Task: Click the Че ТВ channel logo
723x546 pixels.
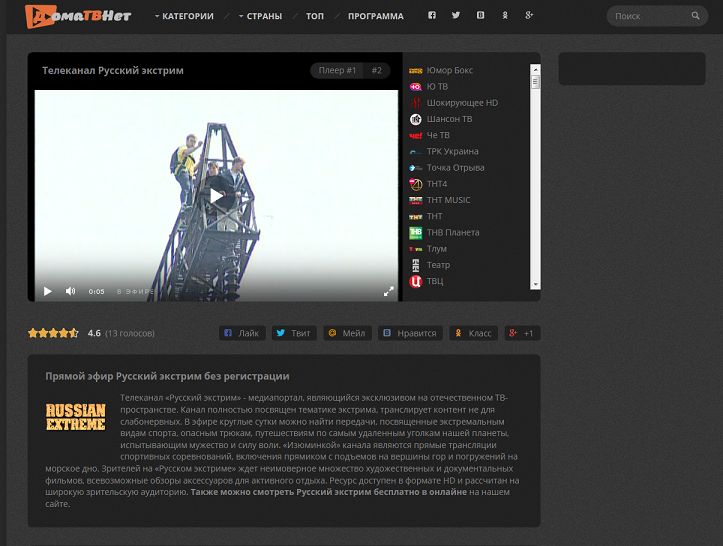Action: point(415,136)
